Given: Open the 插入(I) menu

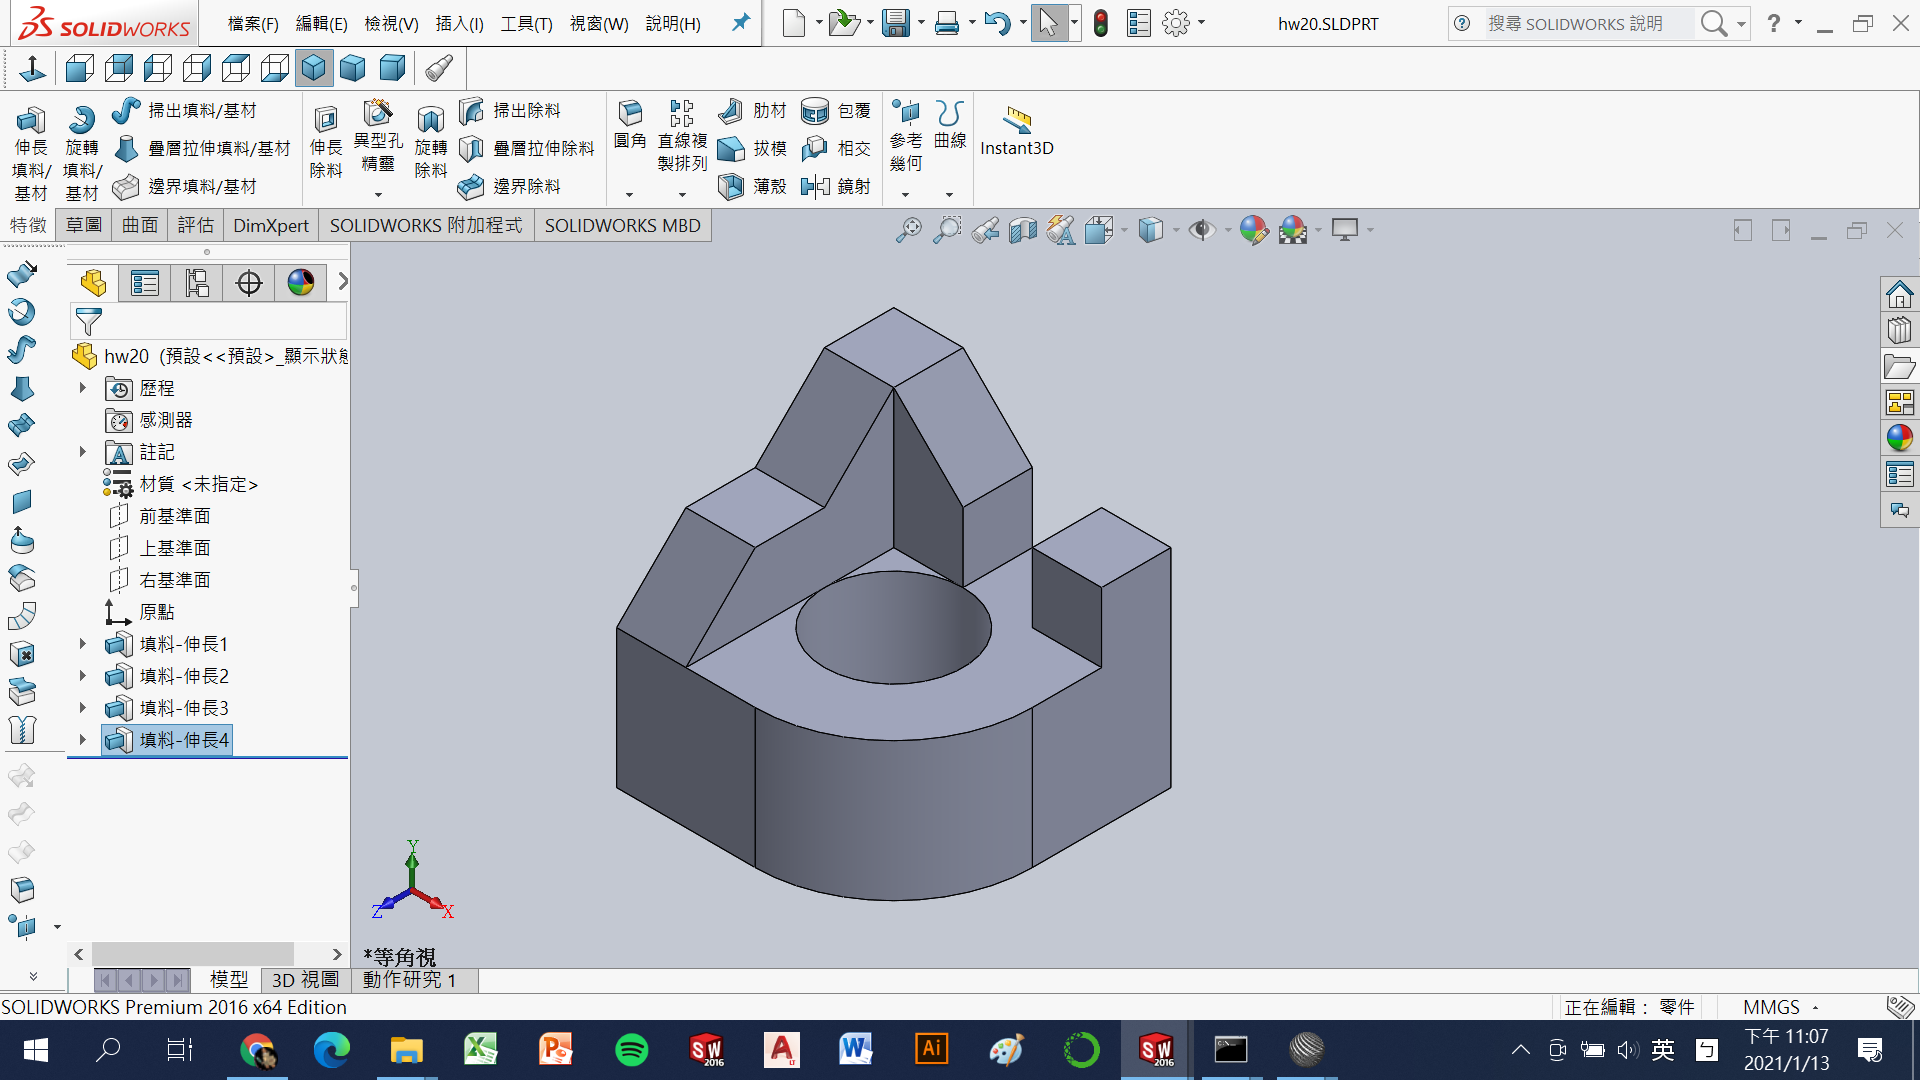Looking at the screenshot, I should (459, 23).
